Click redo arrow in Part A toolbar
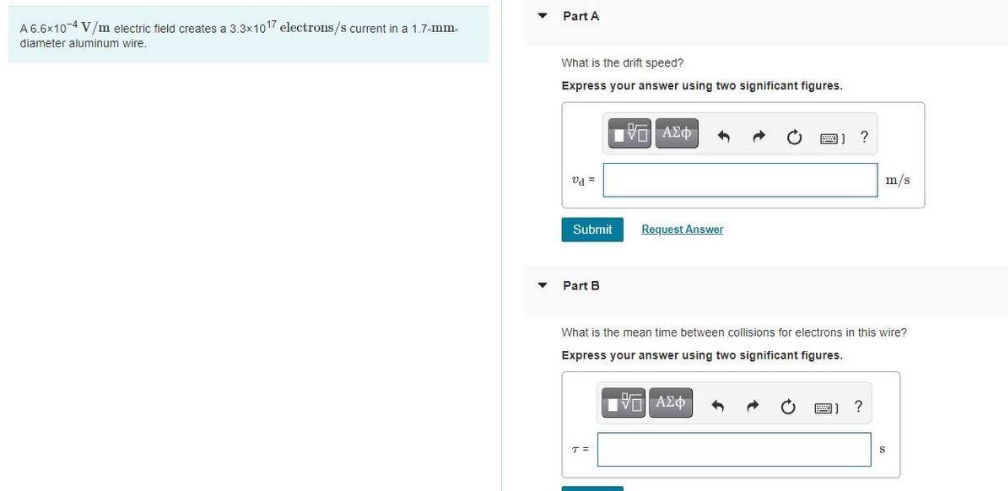 point(759,137)
